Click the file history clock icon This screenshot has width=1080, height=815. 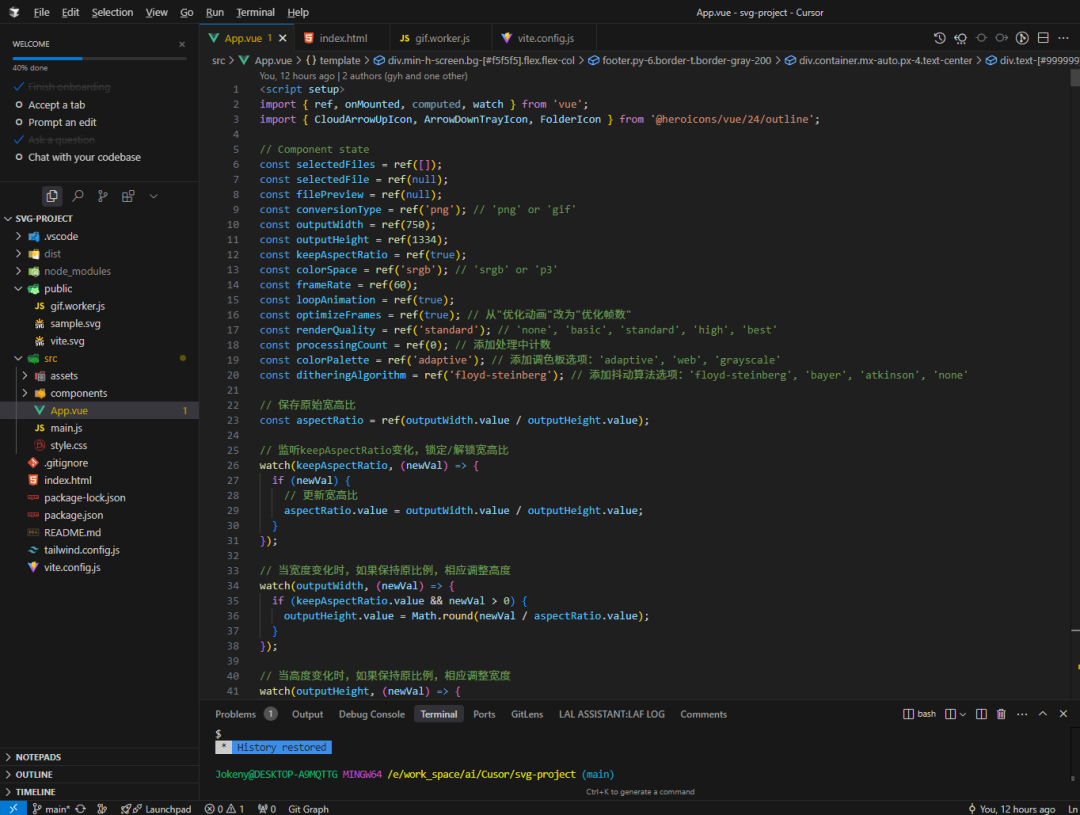[x=939, y=38]
